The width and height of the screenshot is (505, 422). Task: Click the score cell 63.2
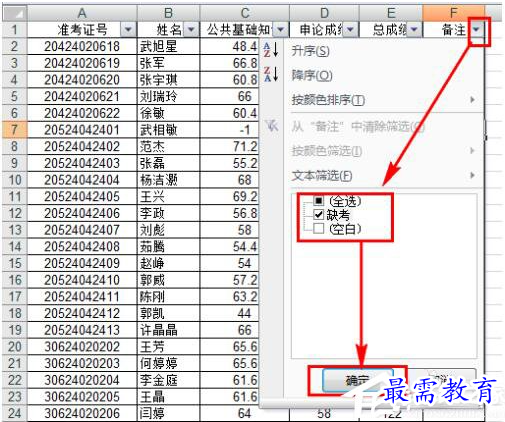click(230, 297)
